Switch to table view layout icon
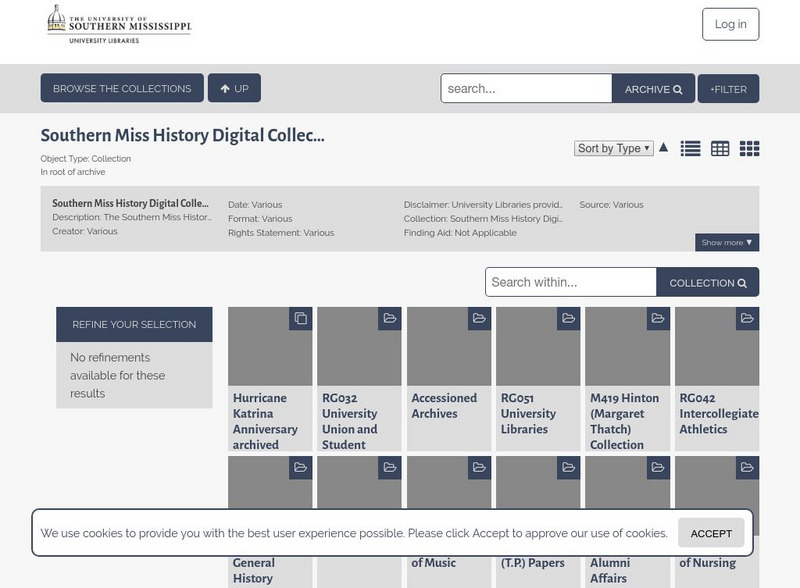 tap(720, 148)
